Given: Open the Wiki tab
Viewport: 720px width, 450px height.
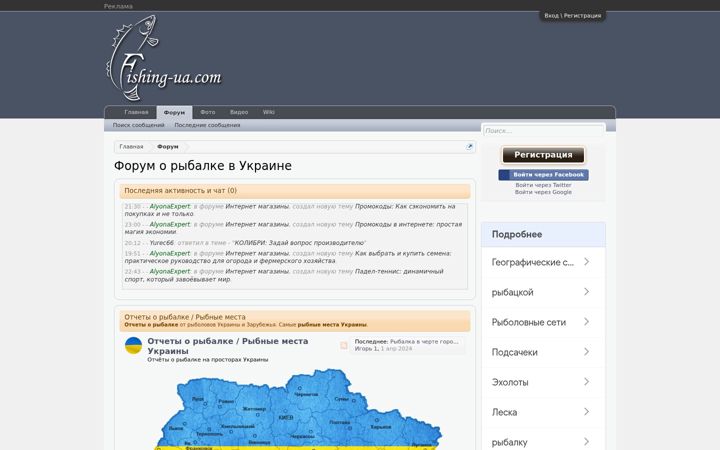Looking at the screenshot, I should point(269,112).
